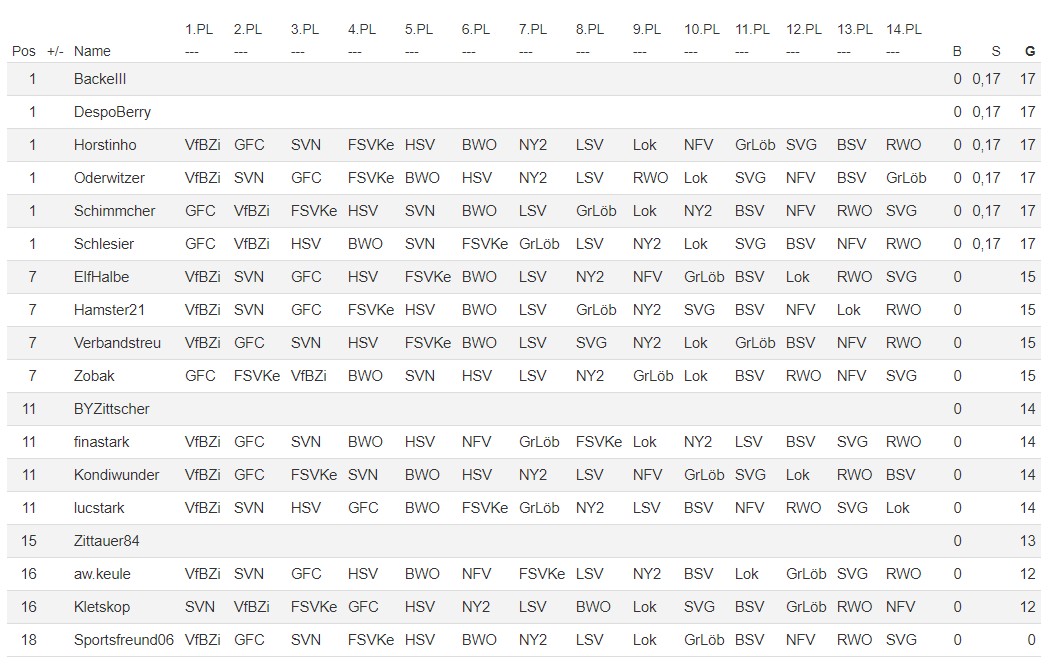Open player BackeIII's entry

[x=100, y=79]
